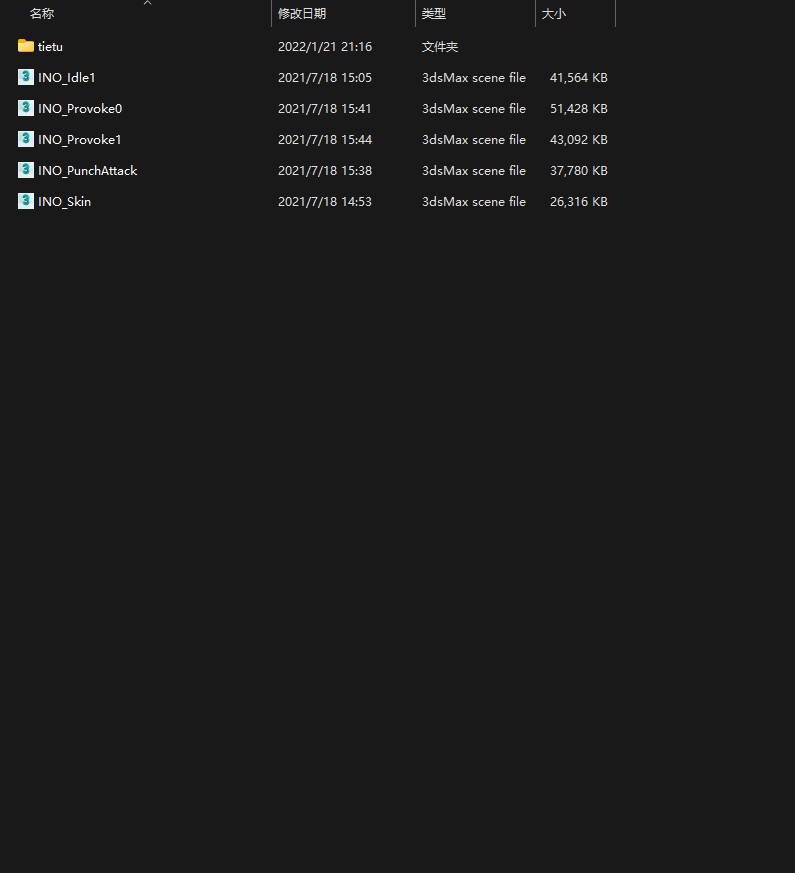Sort files by the 修改日期 column header
Viewport: 795px width, 873px height.
[302, 14]
